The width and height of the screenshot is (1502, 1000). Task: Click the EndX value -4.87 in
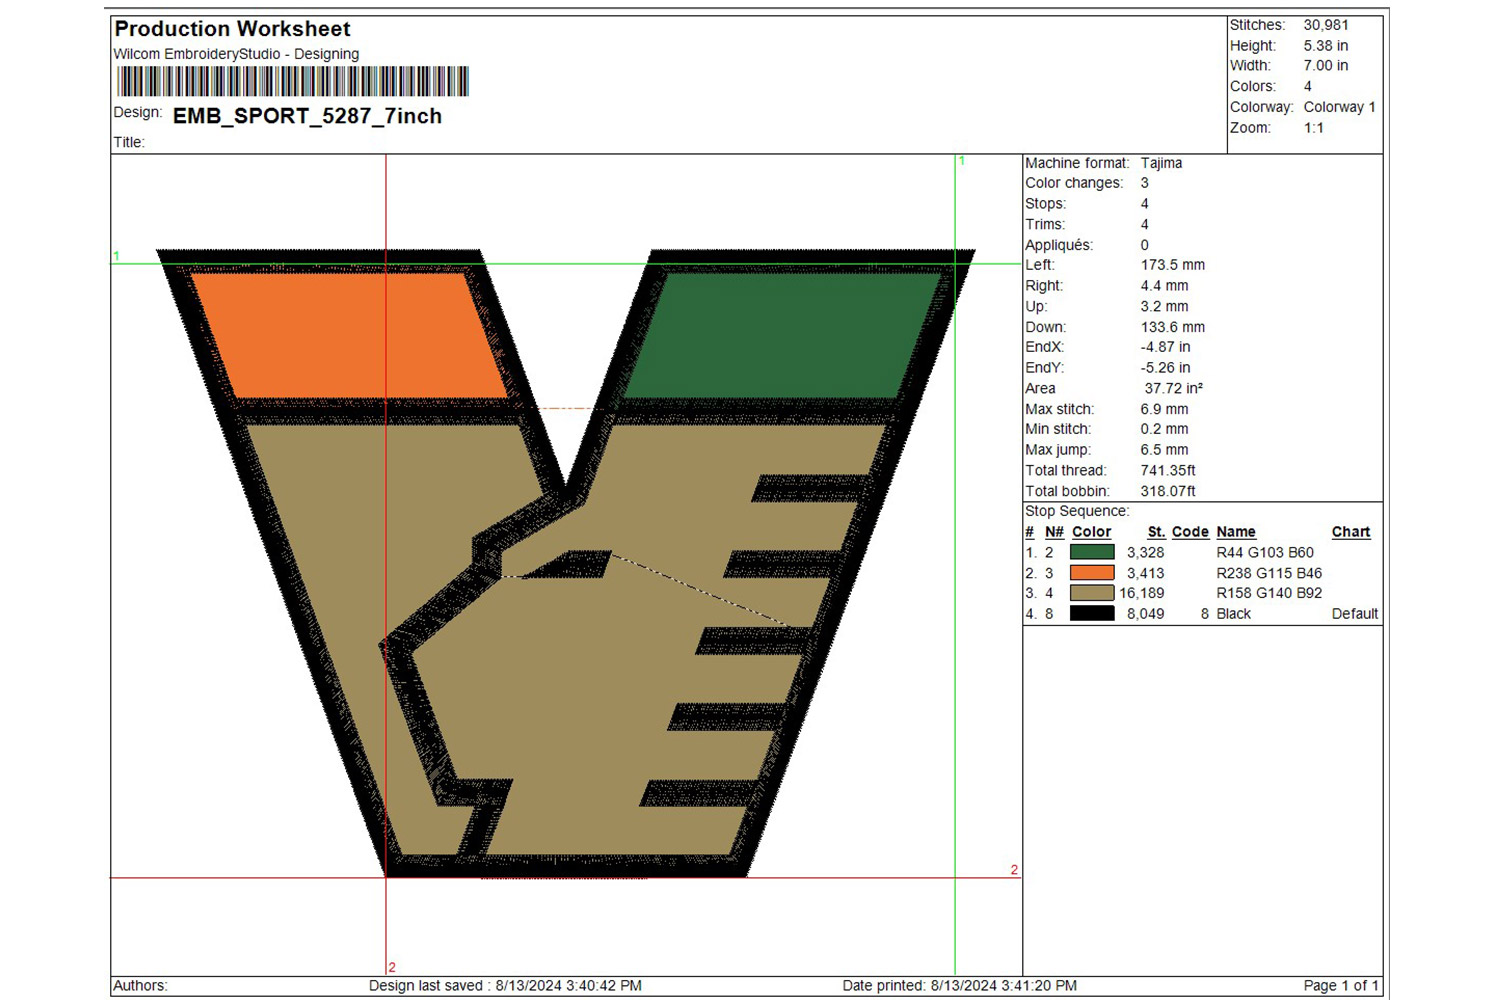(1166, 347)
